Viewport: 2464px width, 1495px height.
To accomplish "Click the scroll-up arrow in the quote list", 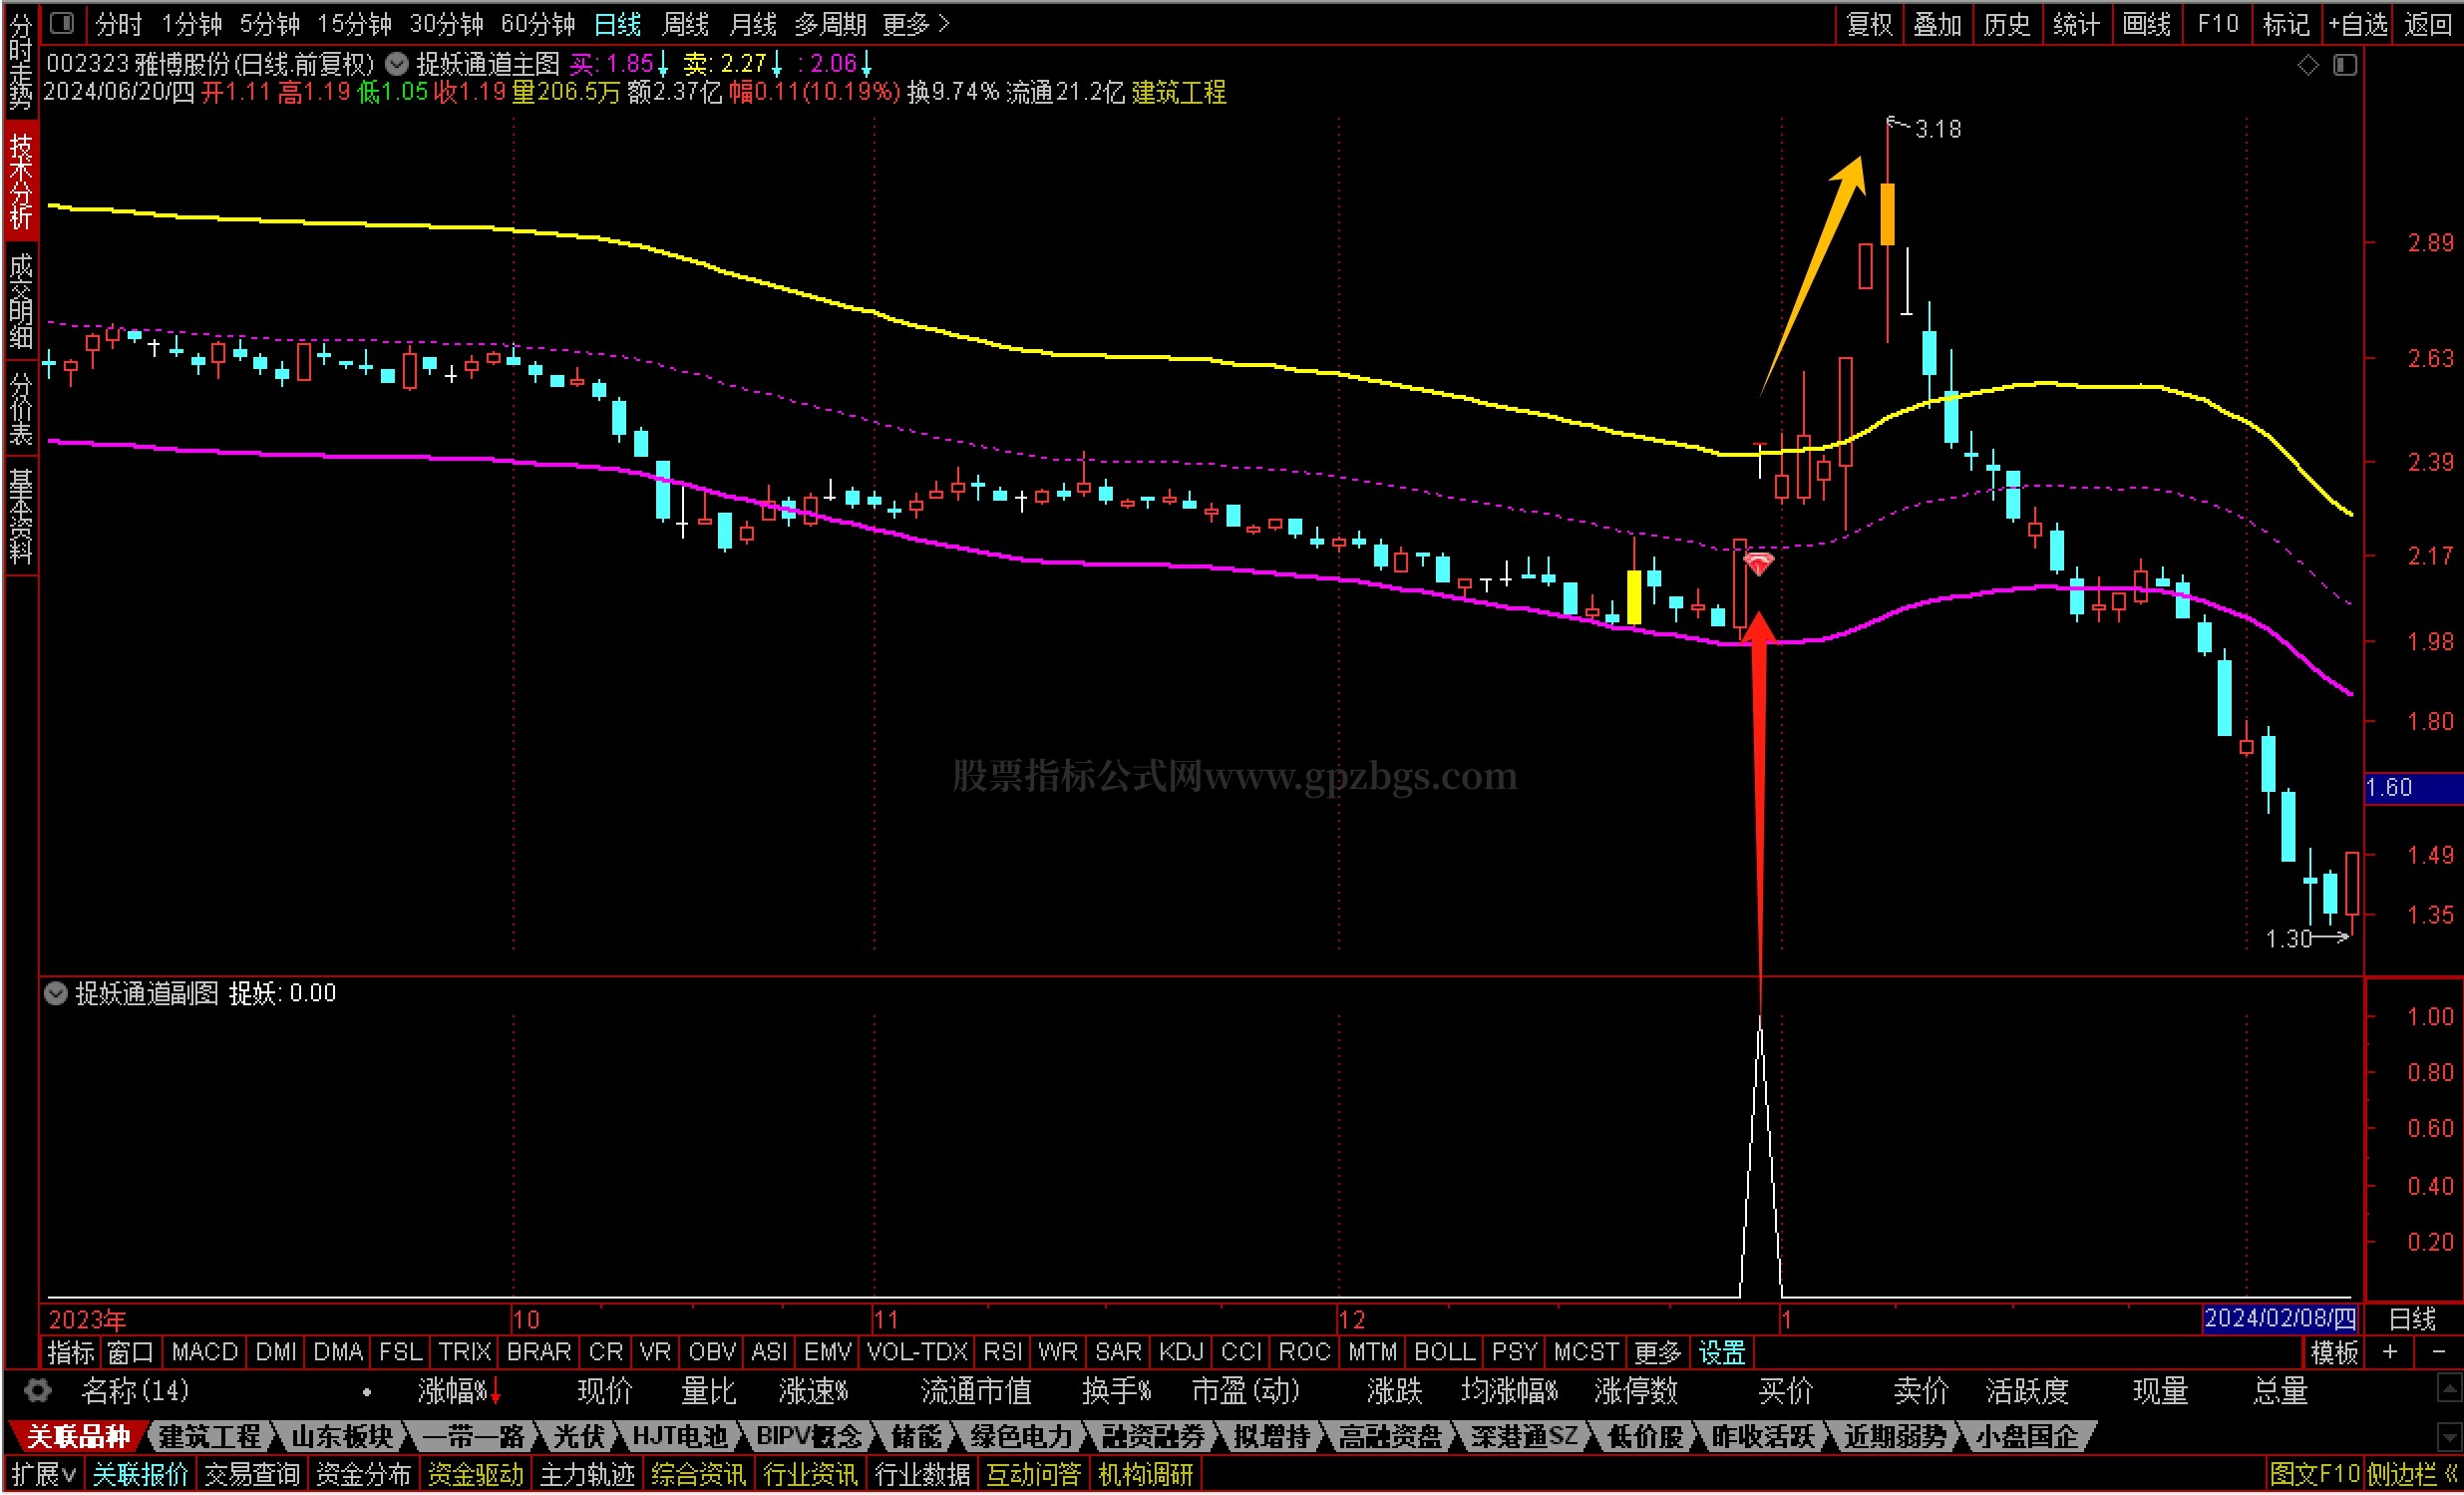I will 2449,1389.
